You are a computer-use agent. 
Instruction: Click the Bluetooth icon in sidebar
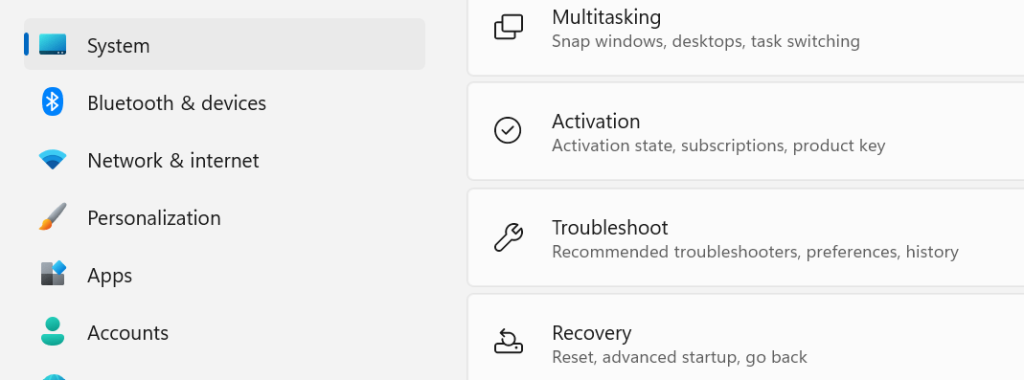click(52, 102)
